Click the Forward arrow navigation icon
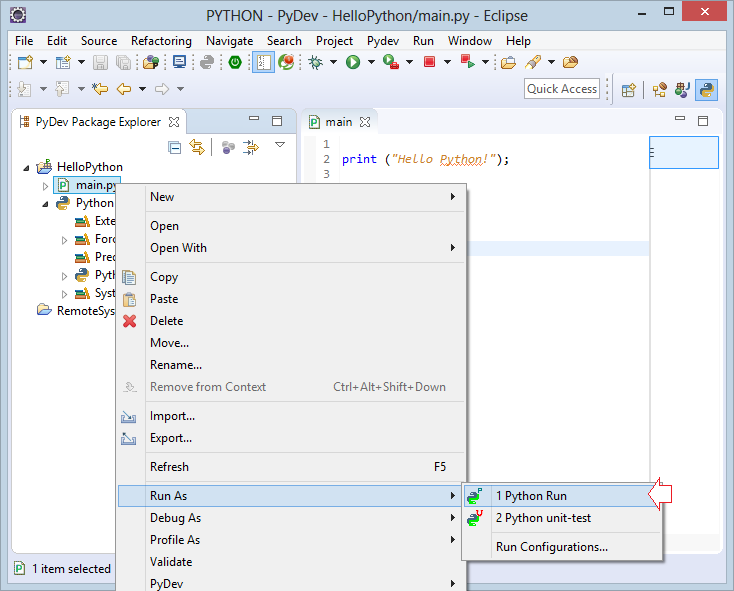This screenshot has height=591, width=734. pos(161,88)
